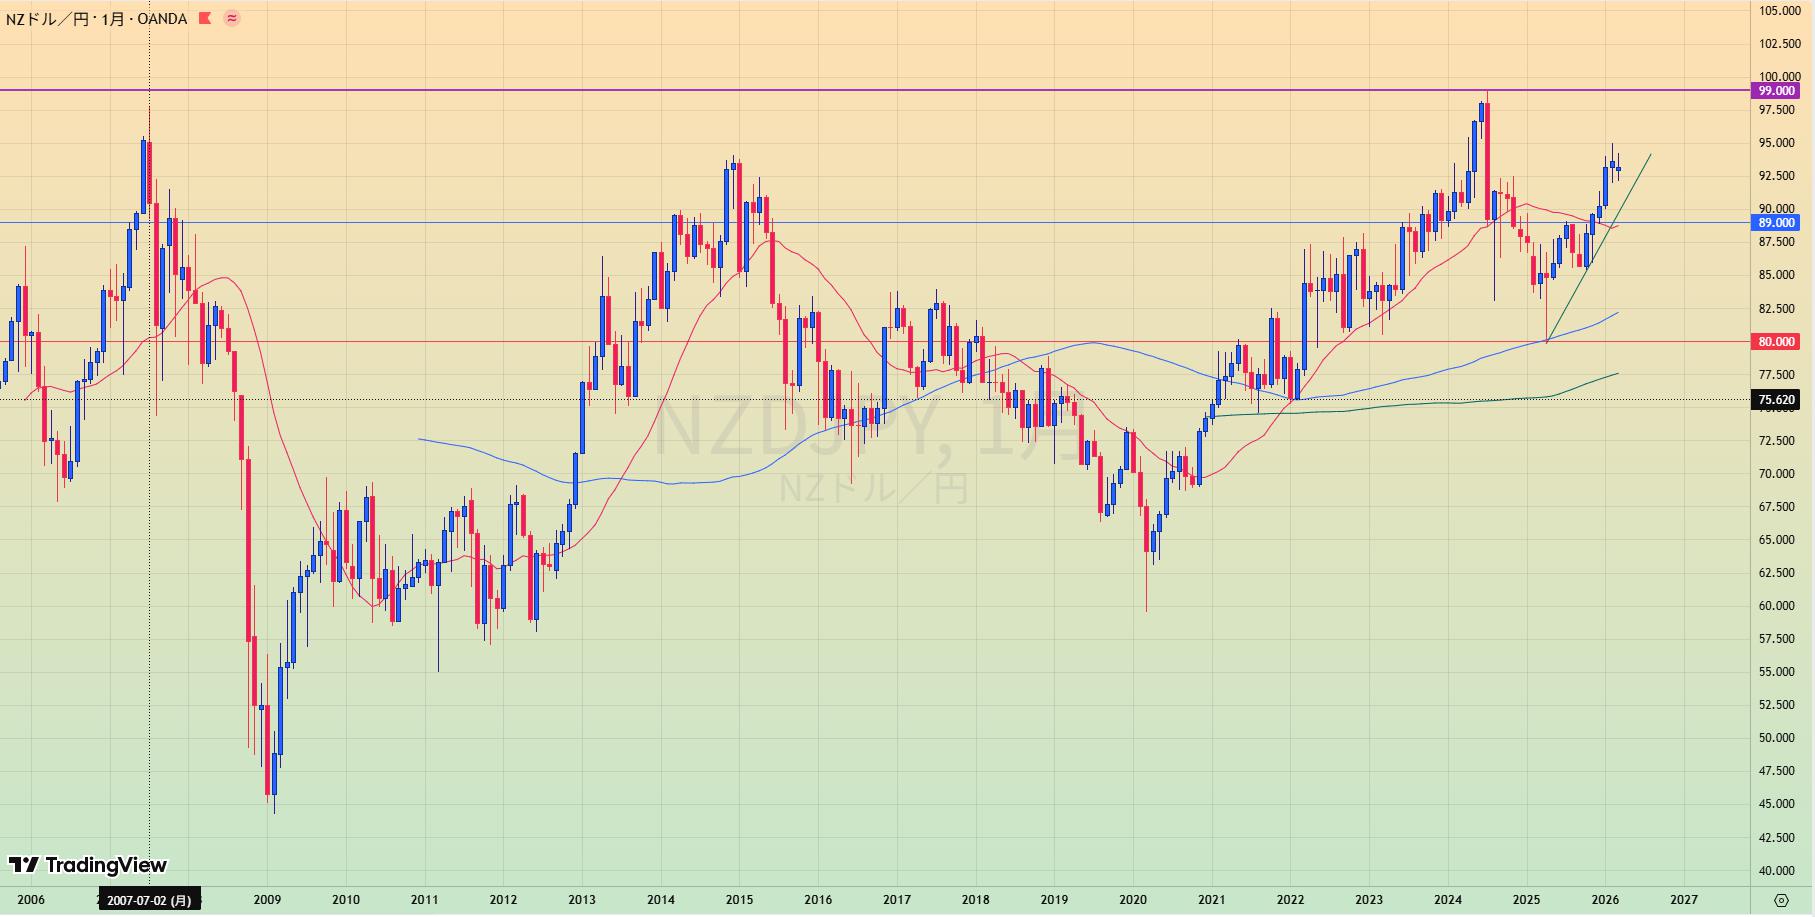The width and height of the screenshot is (1815, 917).
Task: Click the NZドル/円・1月・OANDA symbol title
Action: click(96, 18)
